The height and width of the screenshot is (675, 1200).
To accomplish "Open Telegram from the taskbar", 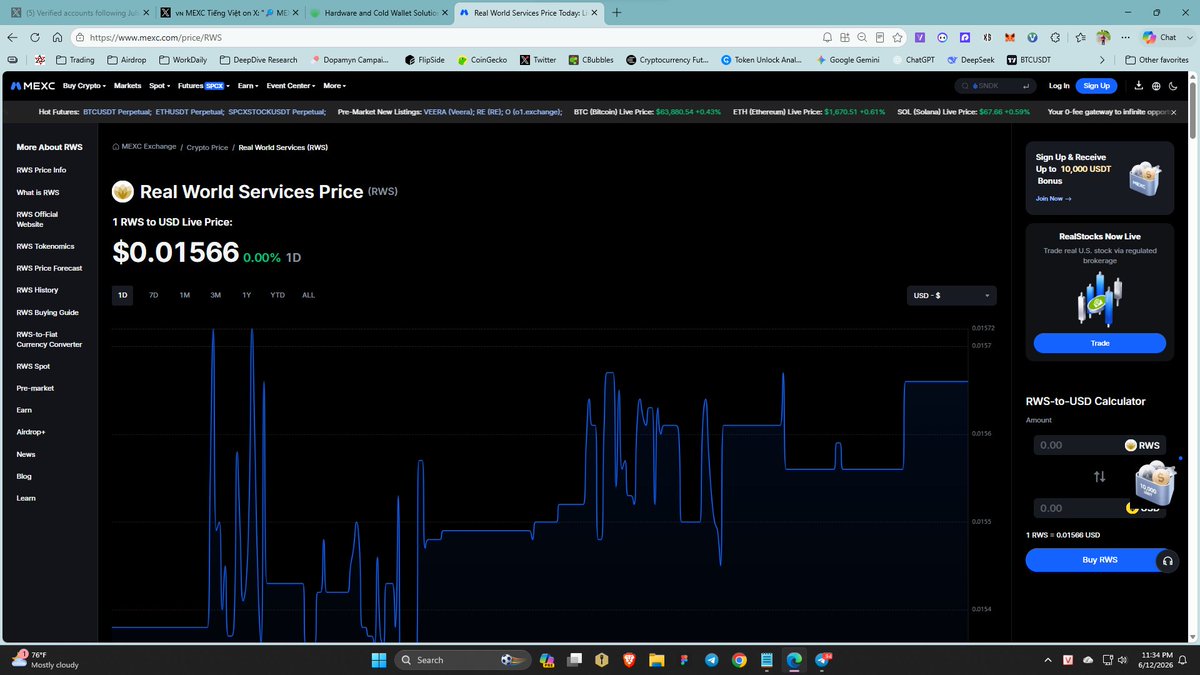I will point(711,660).
